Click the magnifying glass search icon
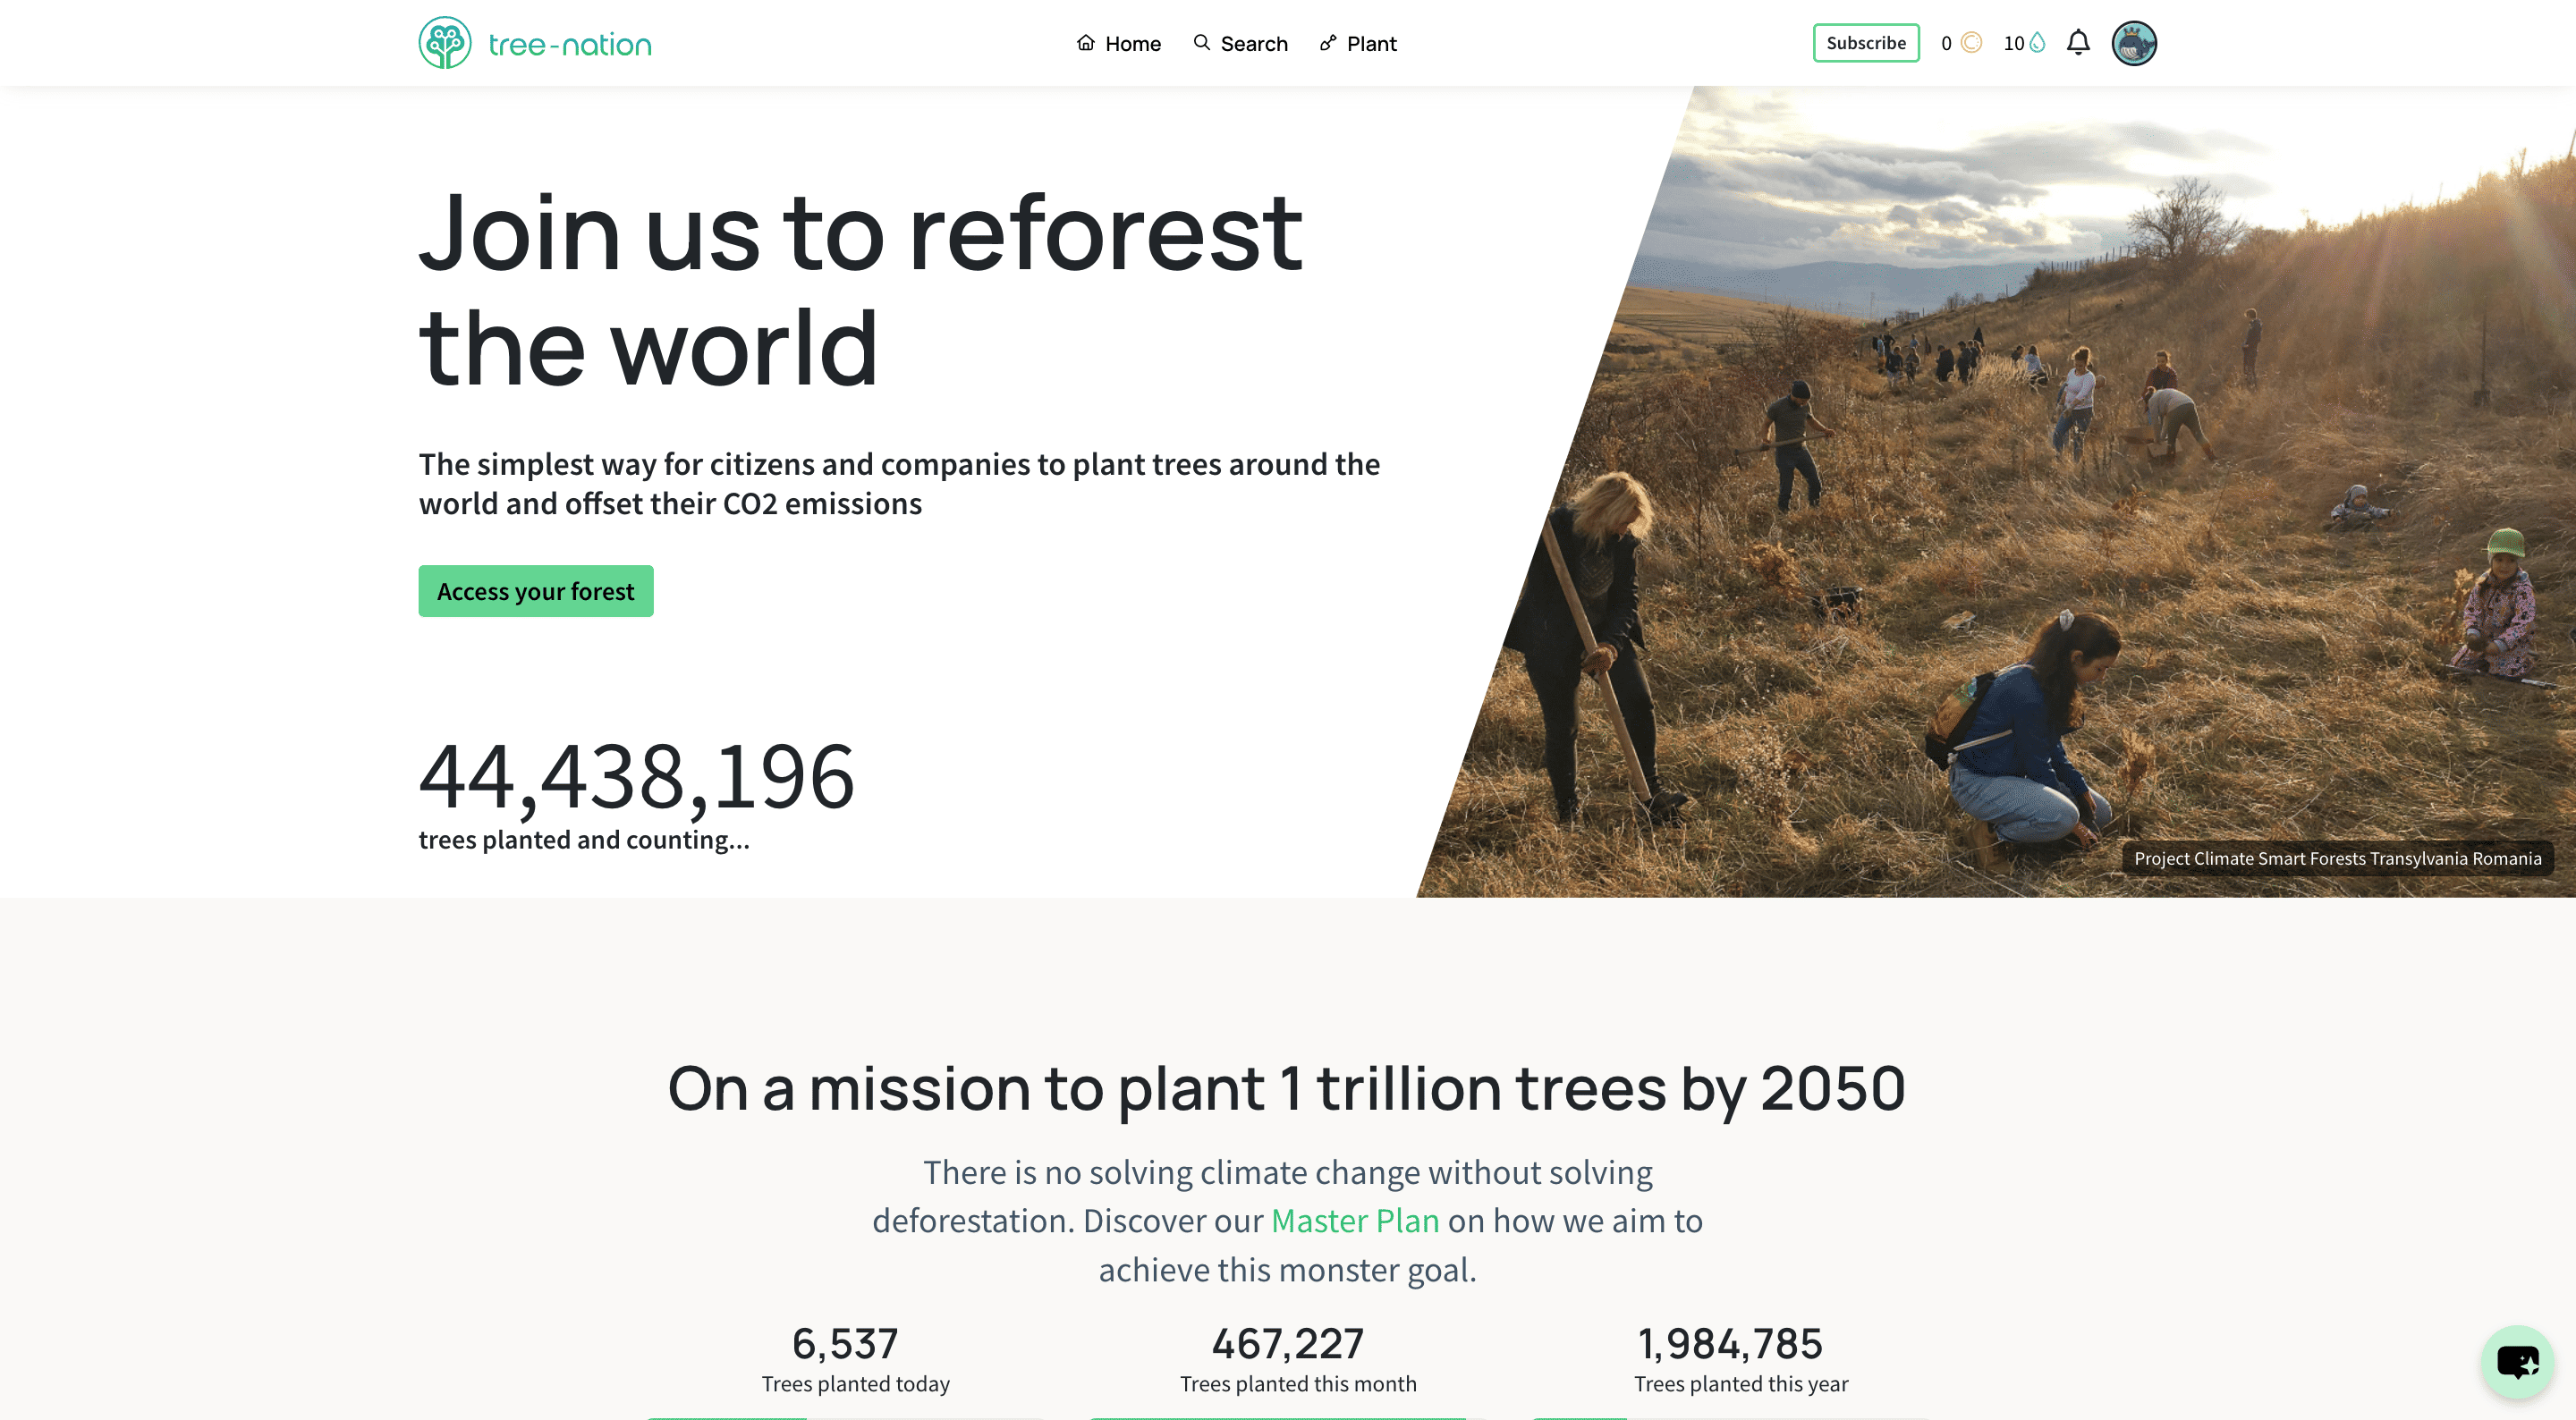Viewport: 2576px width, 1420px height. tap(1202, 43)
